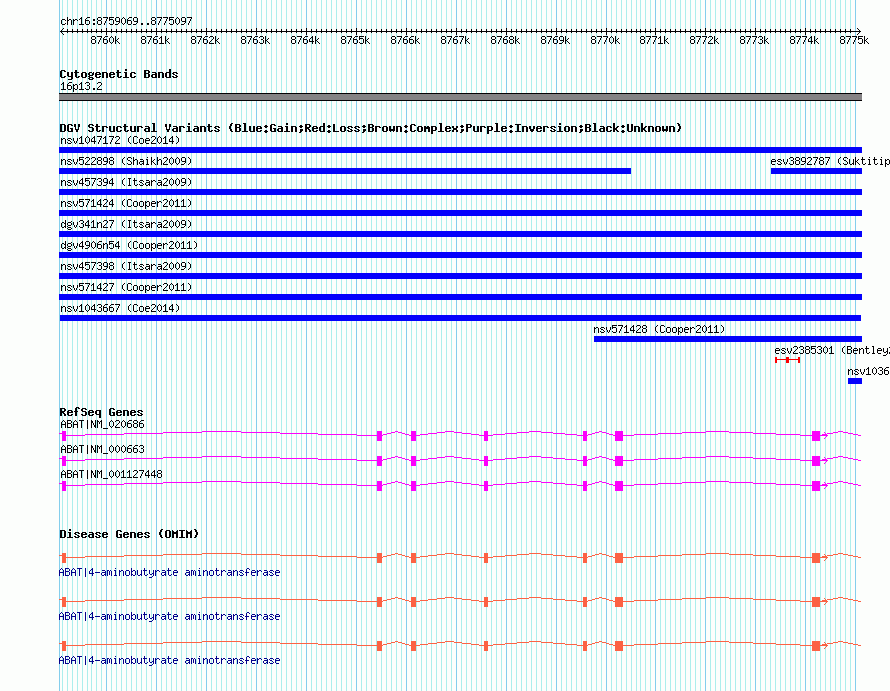
Task: Open variant label nsv571427 (Cooper2011)
Action: click(x=126, y=287)
